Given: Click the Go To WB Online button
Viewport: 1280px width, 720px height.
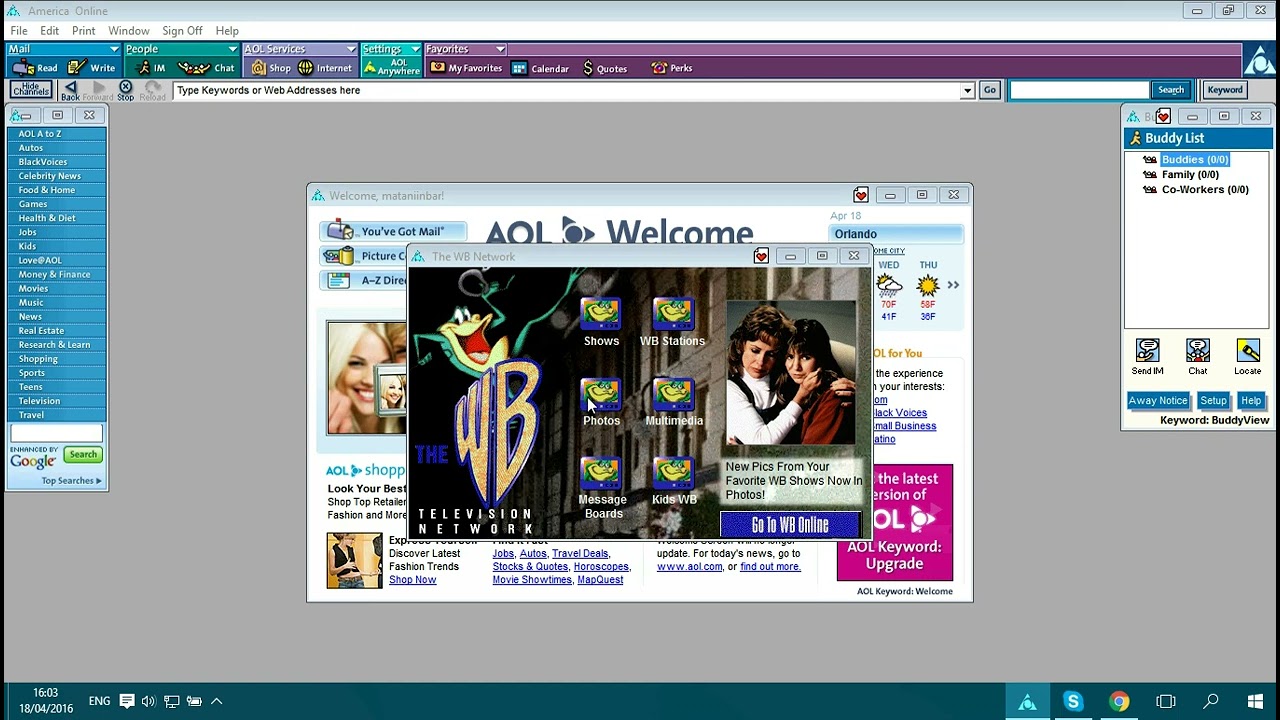Looking at the screenshot, I should [790, 525].
